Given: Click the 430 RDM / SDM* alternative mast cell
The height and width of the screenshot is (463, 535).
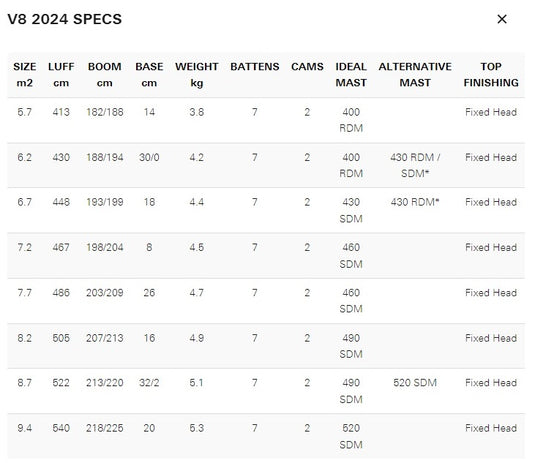Looking at the screenshot, I should 415,165.
